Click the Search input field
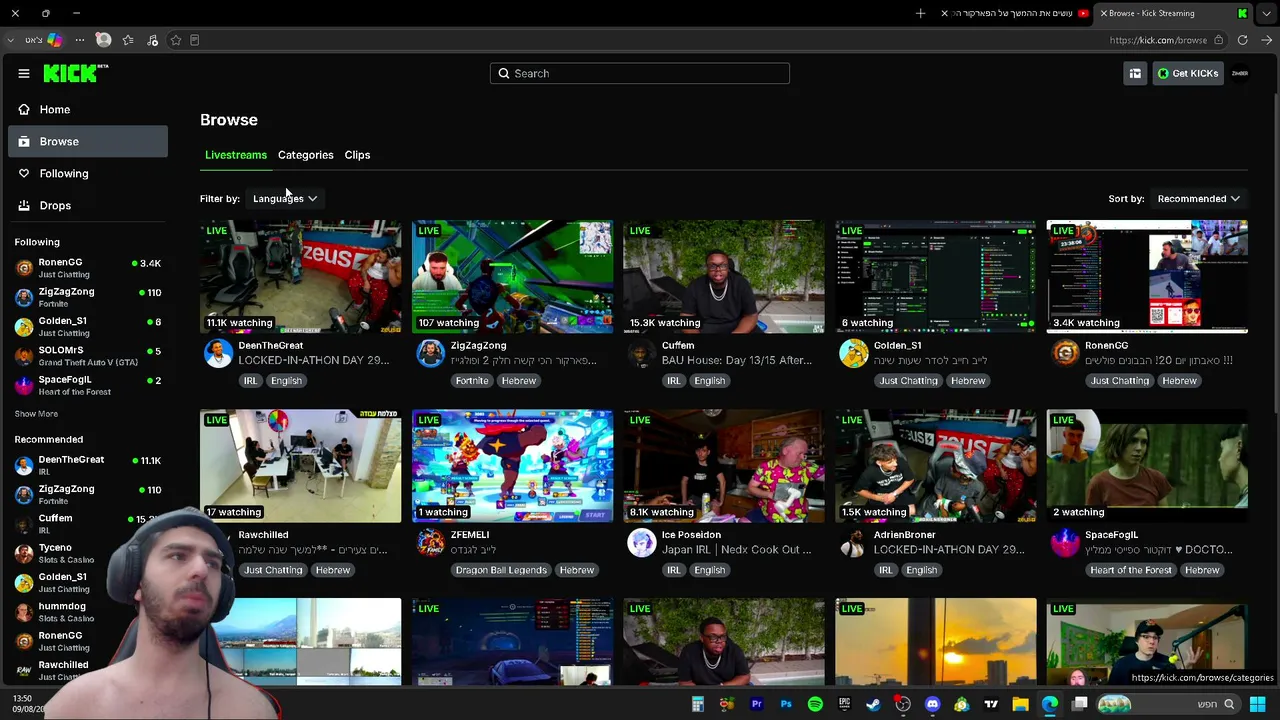Viewport: 1280px width, 720px height. coord(640,73)
